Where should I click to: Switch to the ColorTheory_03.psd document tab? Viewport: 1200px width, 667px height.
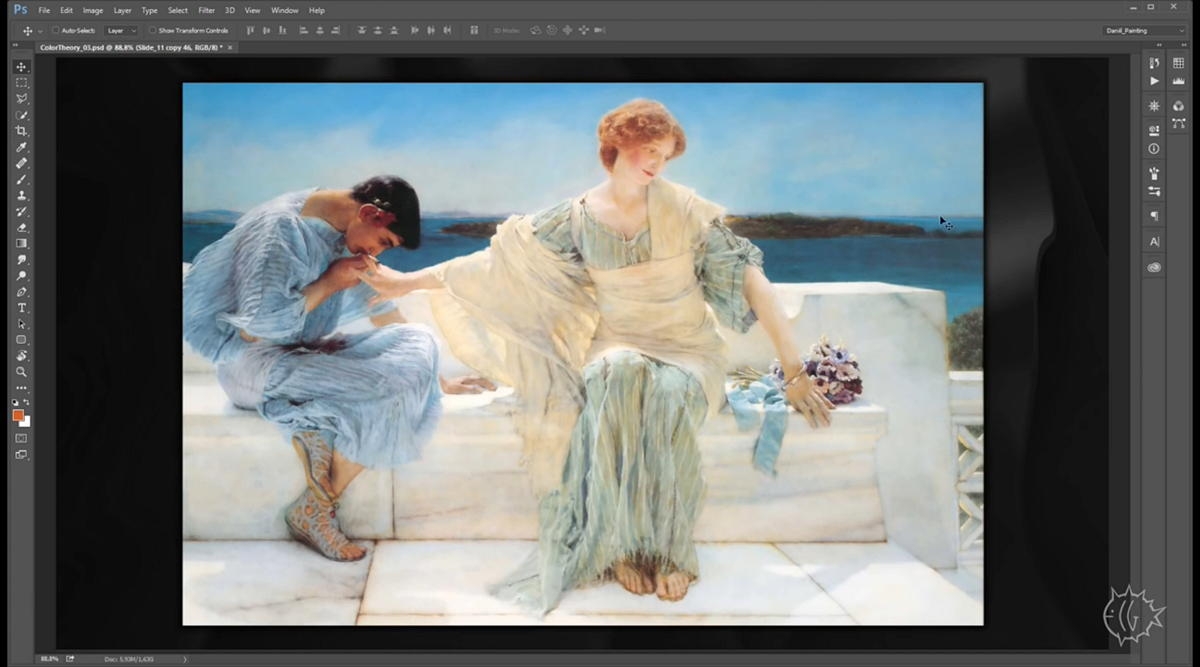point(131,47)
